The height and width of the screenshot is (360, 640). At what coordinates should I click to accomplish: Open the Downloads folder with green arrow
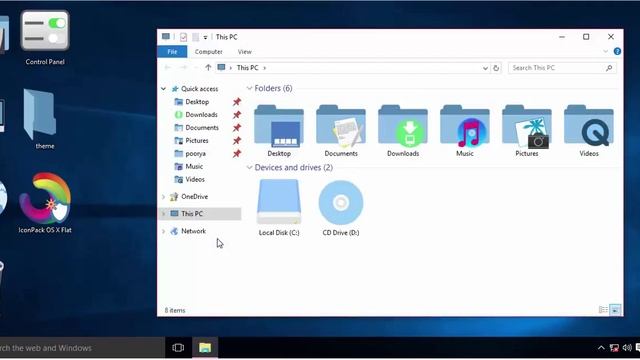pos(403,131)
